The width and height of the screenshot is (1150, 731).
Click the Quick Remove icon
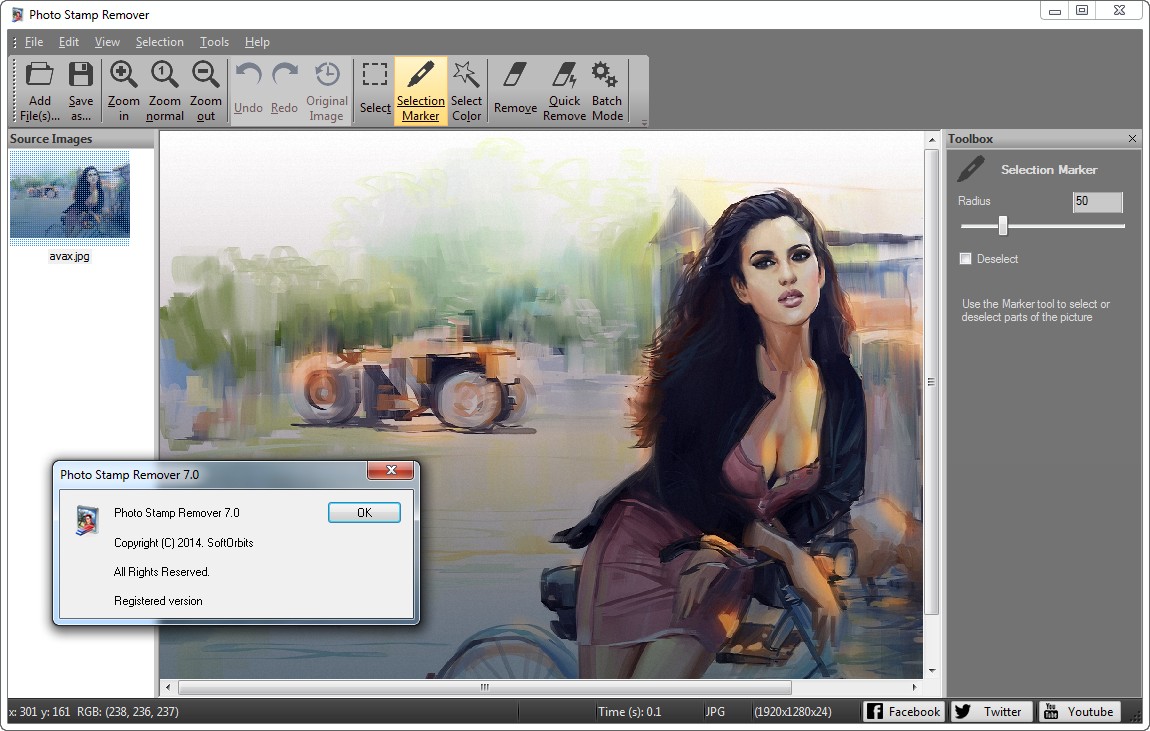coord(565,75)
